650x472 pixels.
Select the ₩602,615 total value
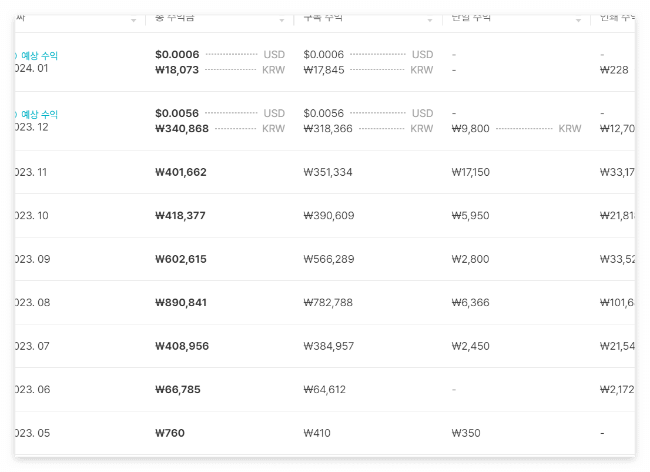click(181, 259)
